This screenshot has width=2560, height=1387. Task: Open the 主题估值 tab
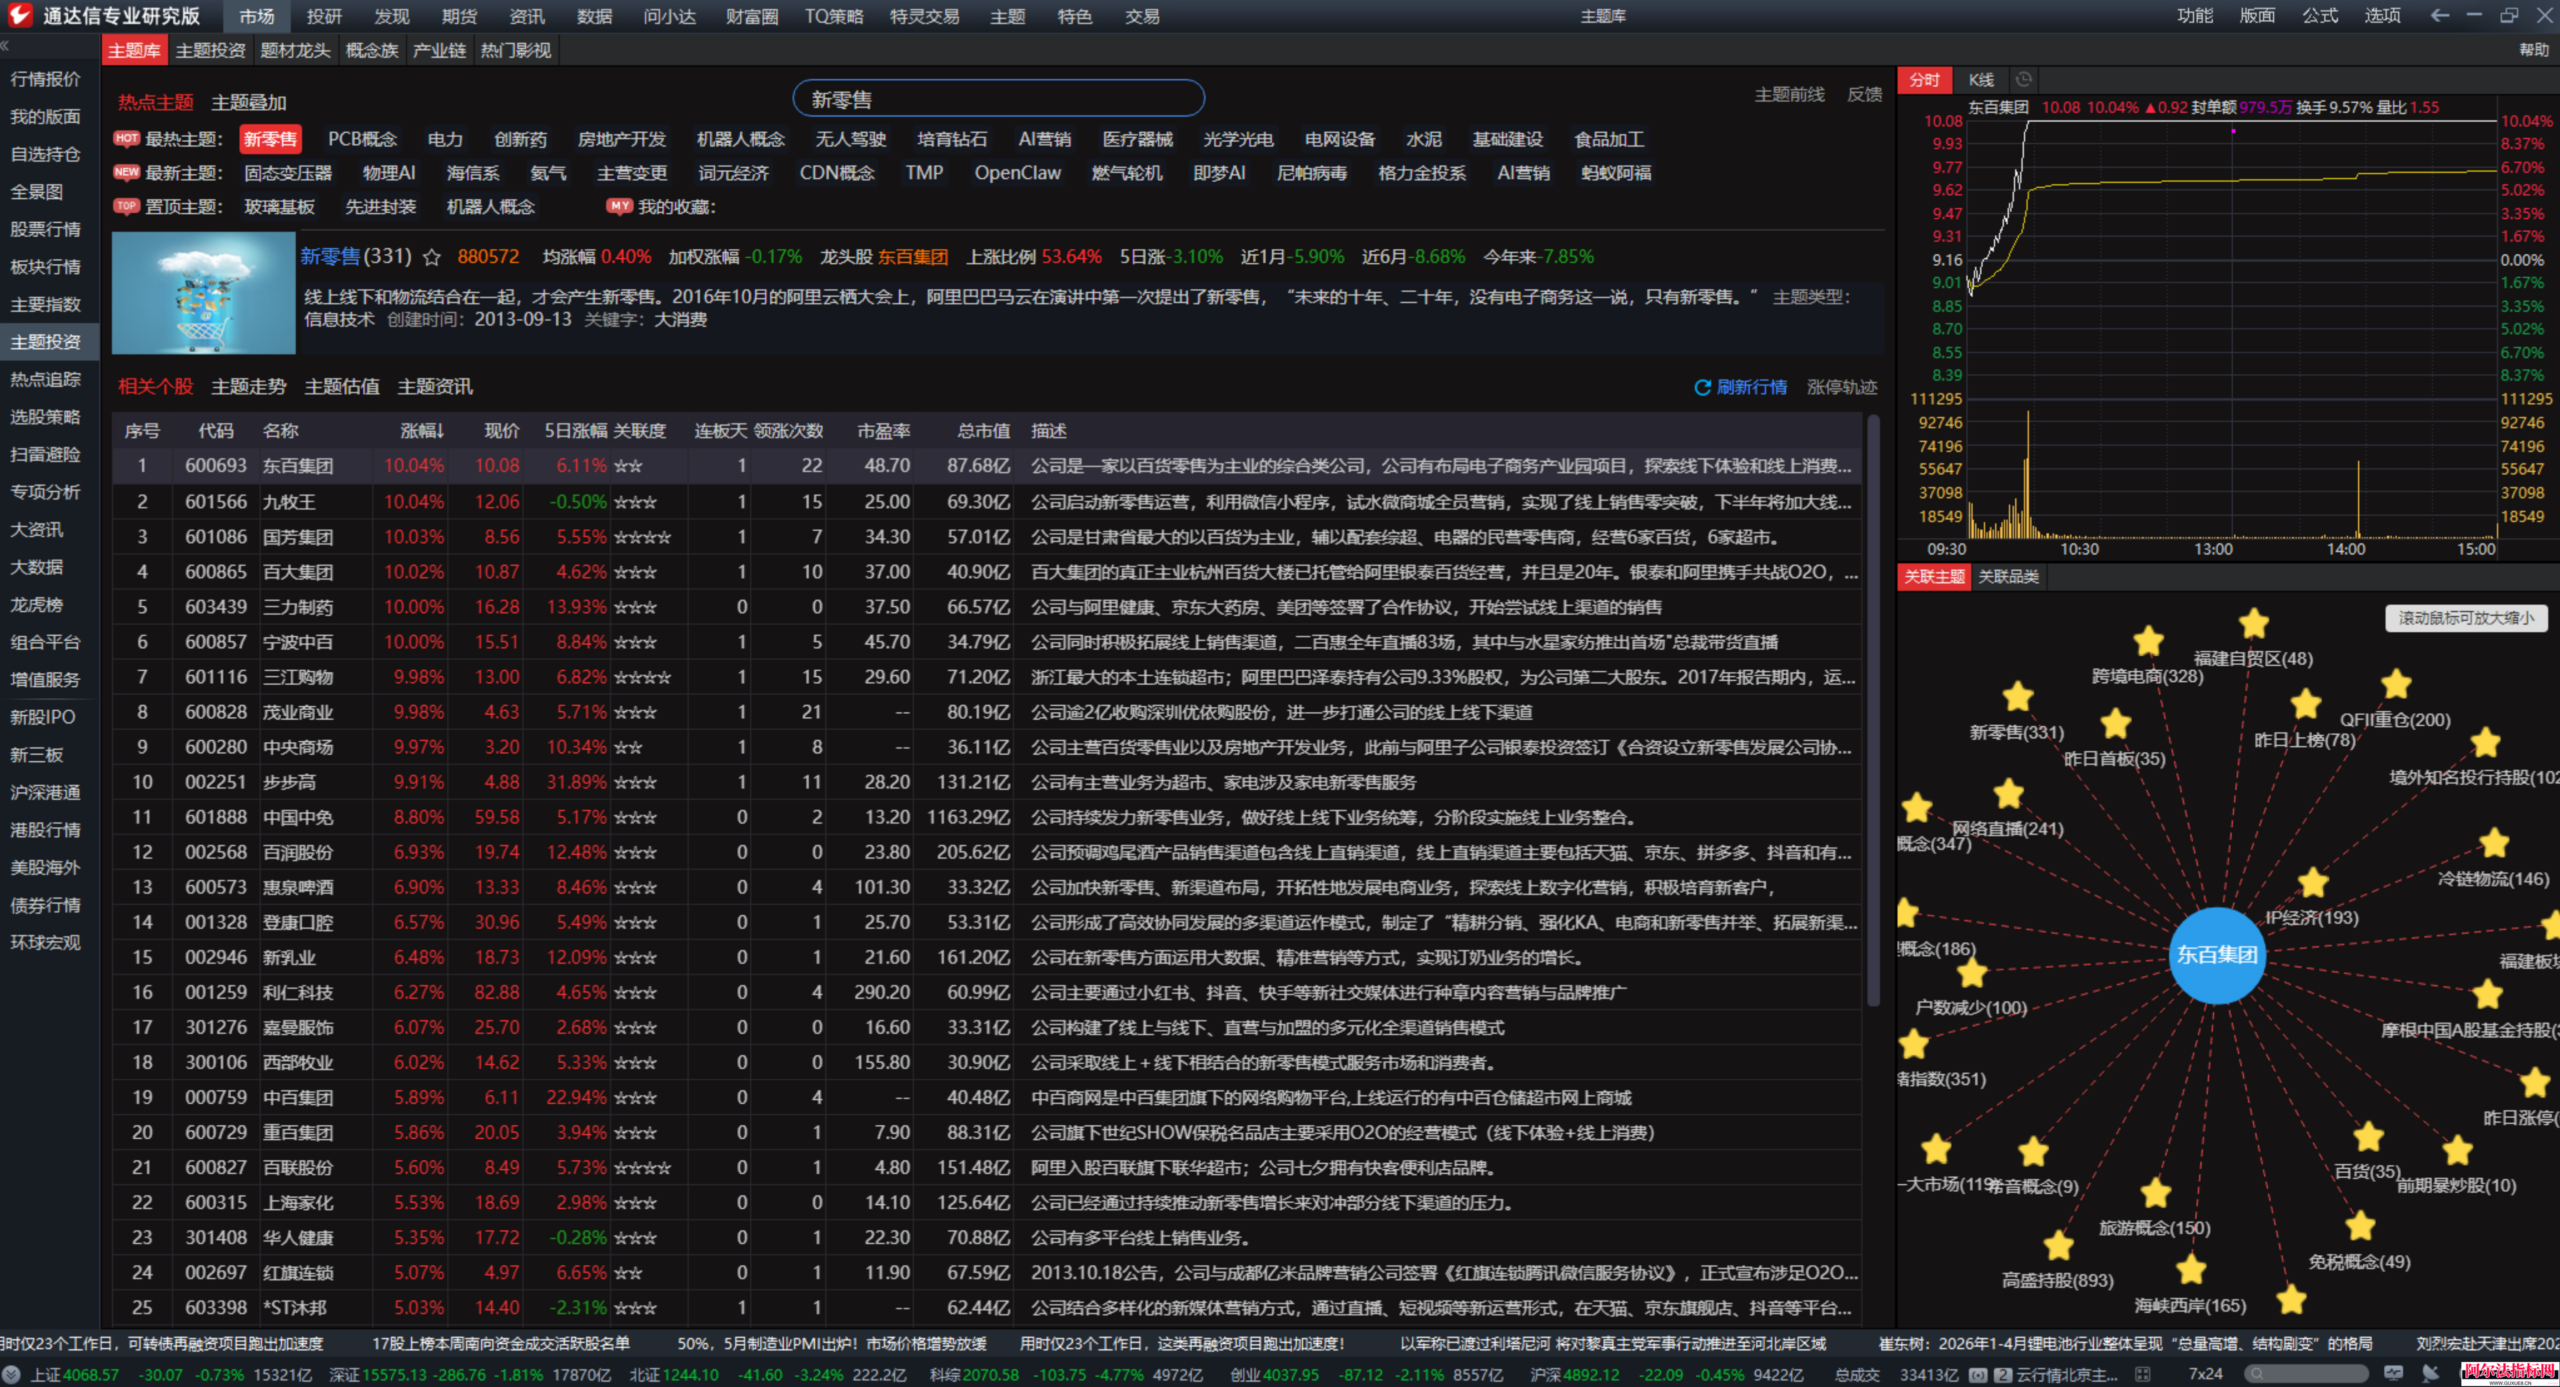(x=341, y=387)
